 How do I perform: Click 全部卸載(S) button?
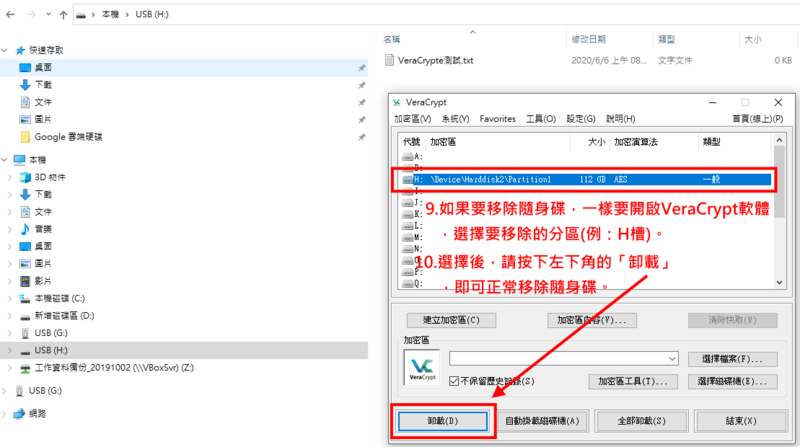click(x=641, y=421)
